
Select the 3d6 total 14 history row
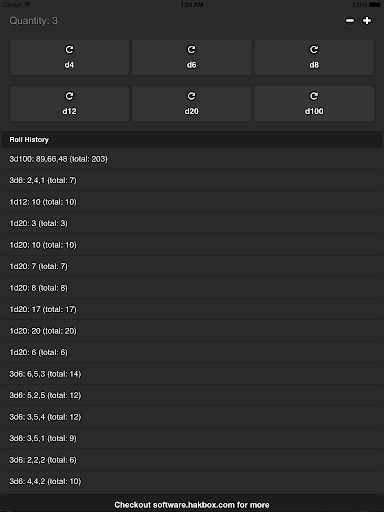point(192,374)
